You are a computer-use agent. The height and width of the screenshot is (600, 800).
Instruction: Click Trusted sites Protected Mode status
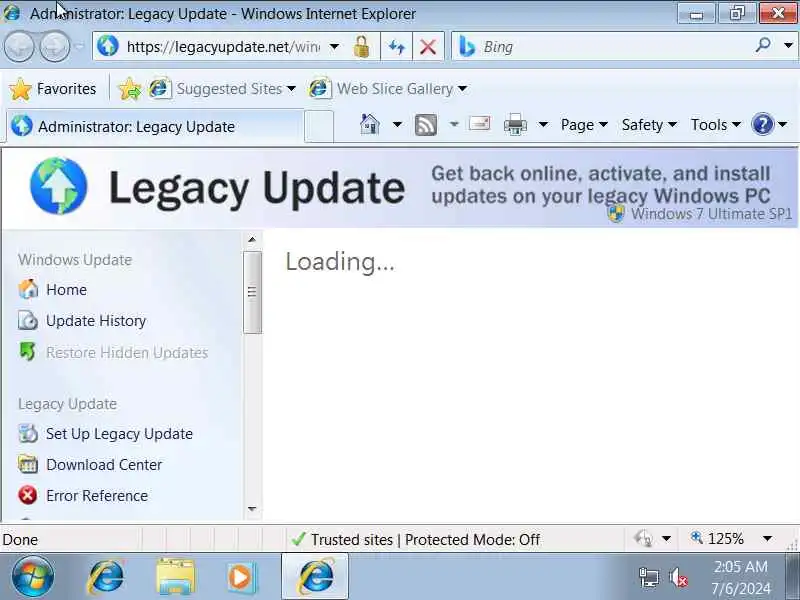(x=415, y=539)
